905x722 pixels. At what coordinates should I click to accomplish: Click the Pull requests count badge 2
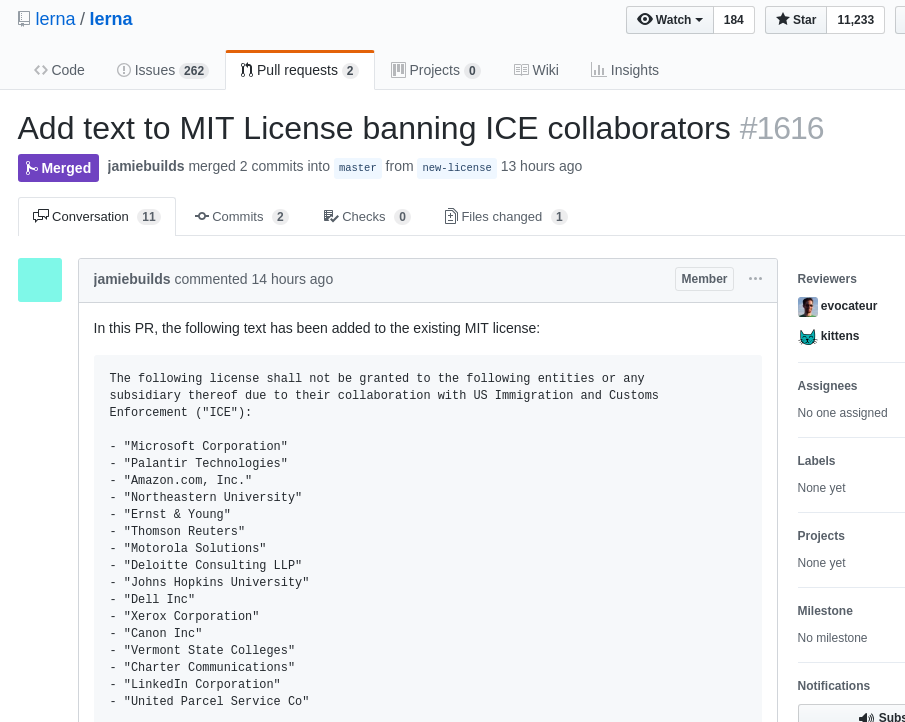coord(349,70)
